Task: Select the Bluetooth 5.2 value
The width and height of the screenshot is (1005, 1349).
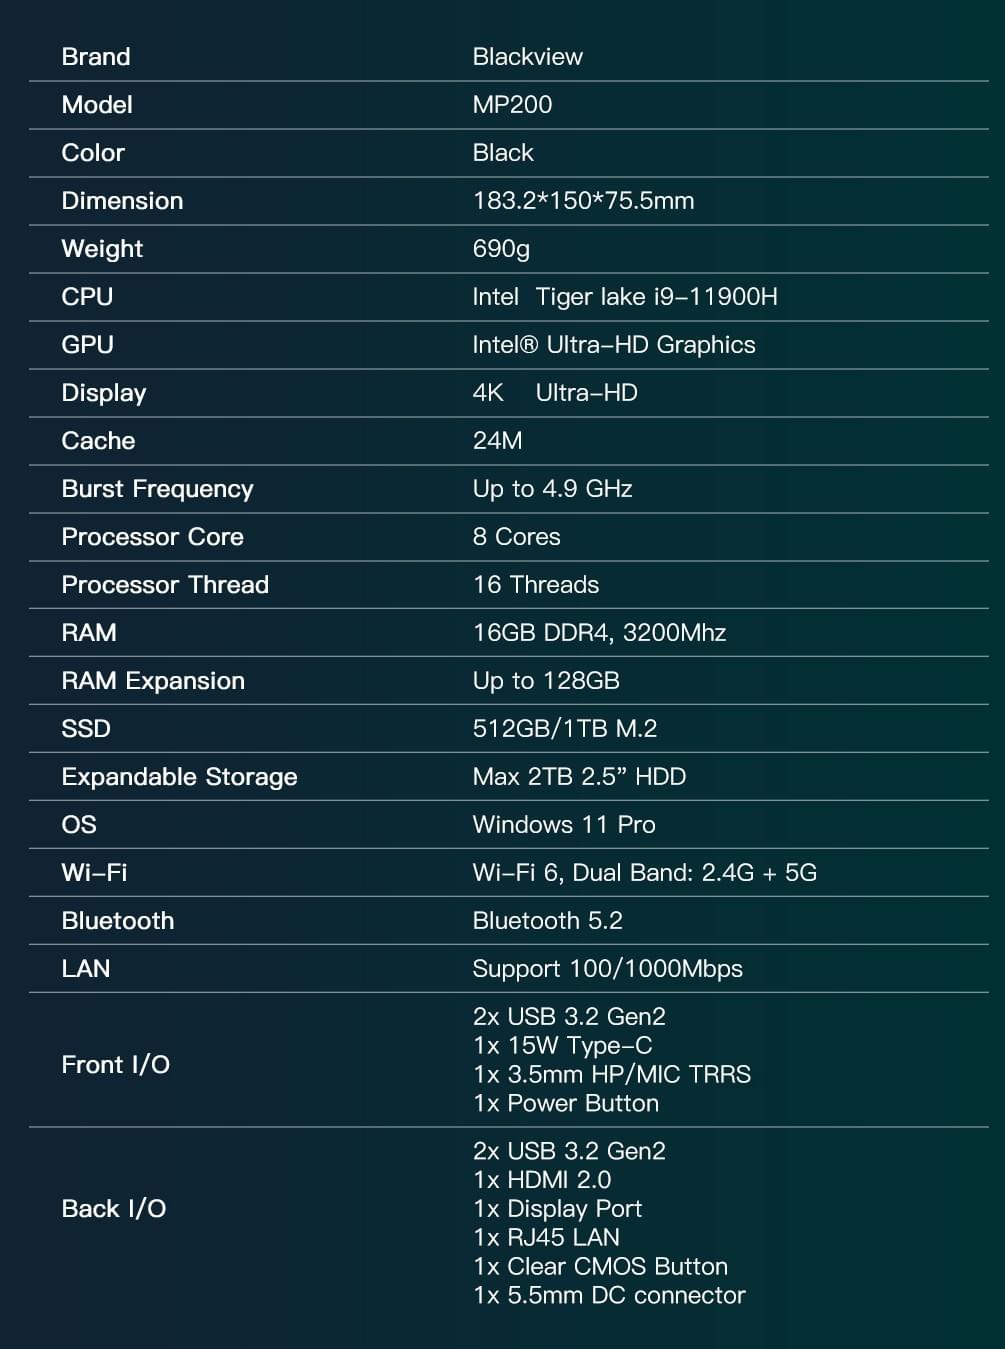Action: [547, 921]
